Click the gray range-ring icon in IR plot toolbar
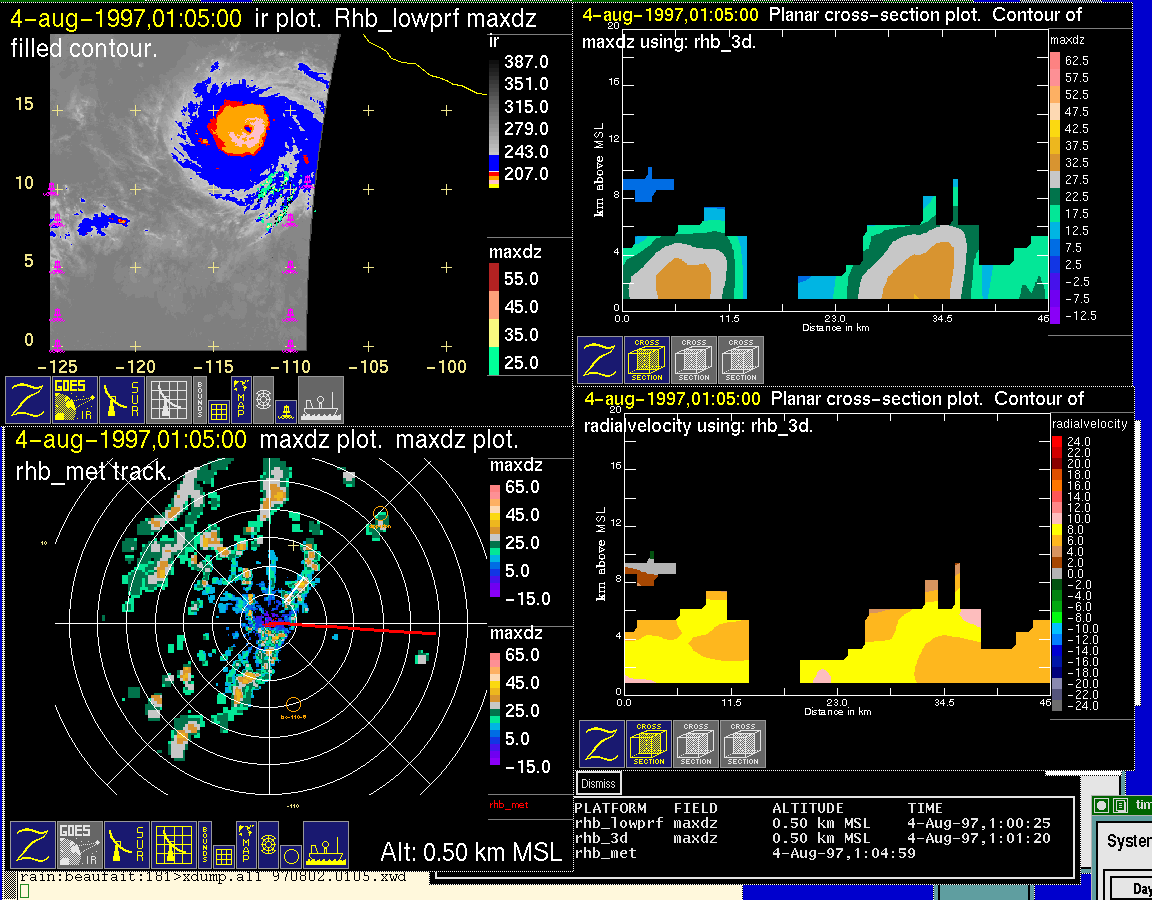The image size is (1152, 900). click(x=263, y=400)
